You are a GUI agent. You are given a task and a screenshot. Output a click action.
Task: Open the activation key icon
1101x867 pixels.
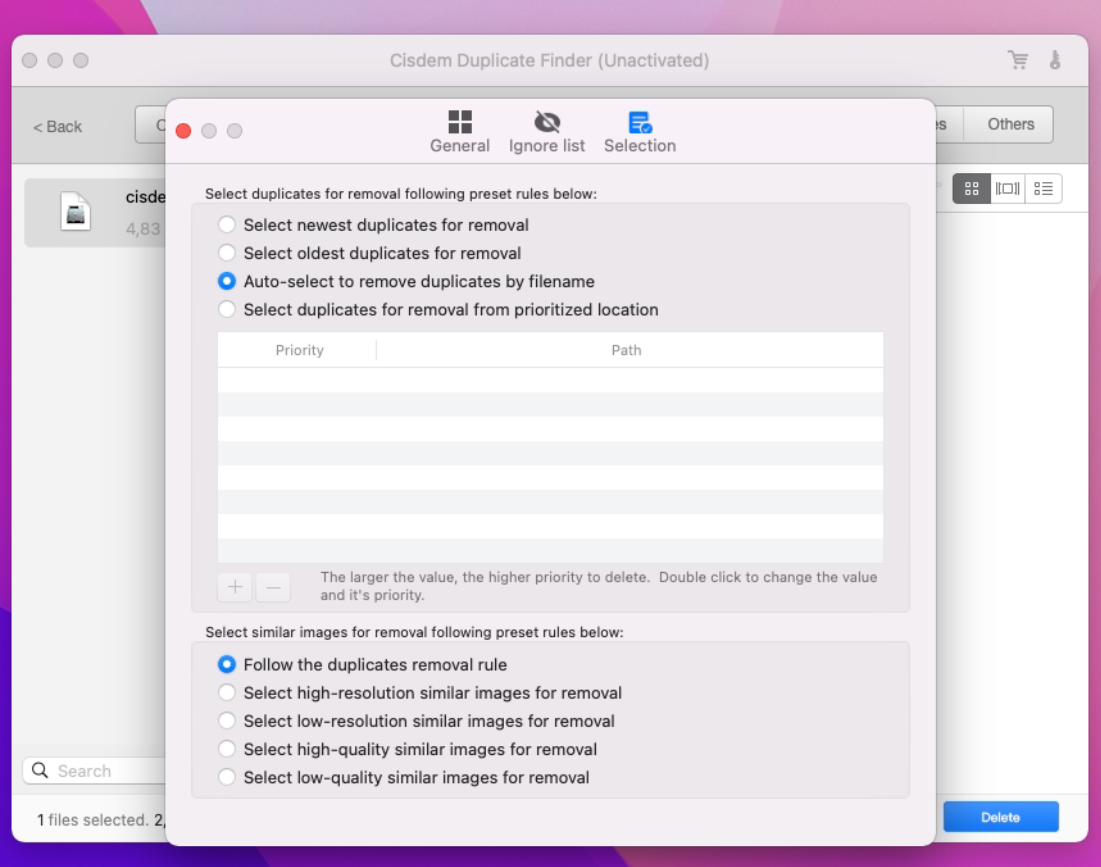click(1055, 60)
